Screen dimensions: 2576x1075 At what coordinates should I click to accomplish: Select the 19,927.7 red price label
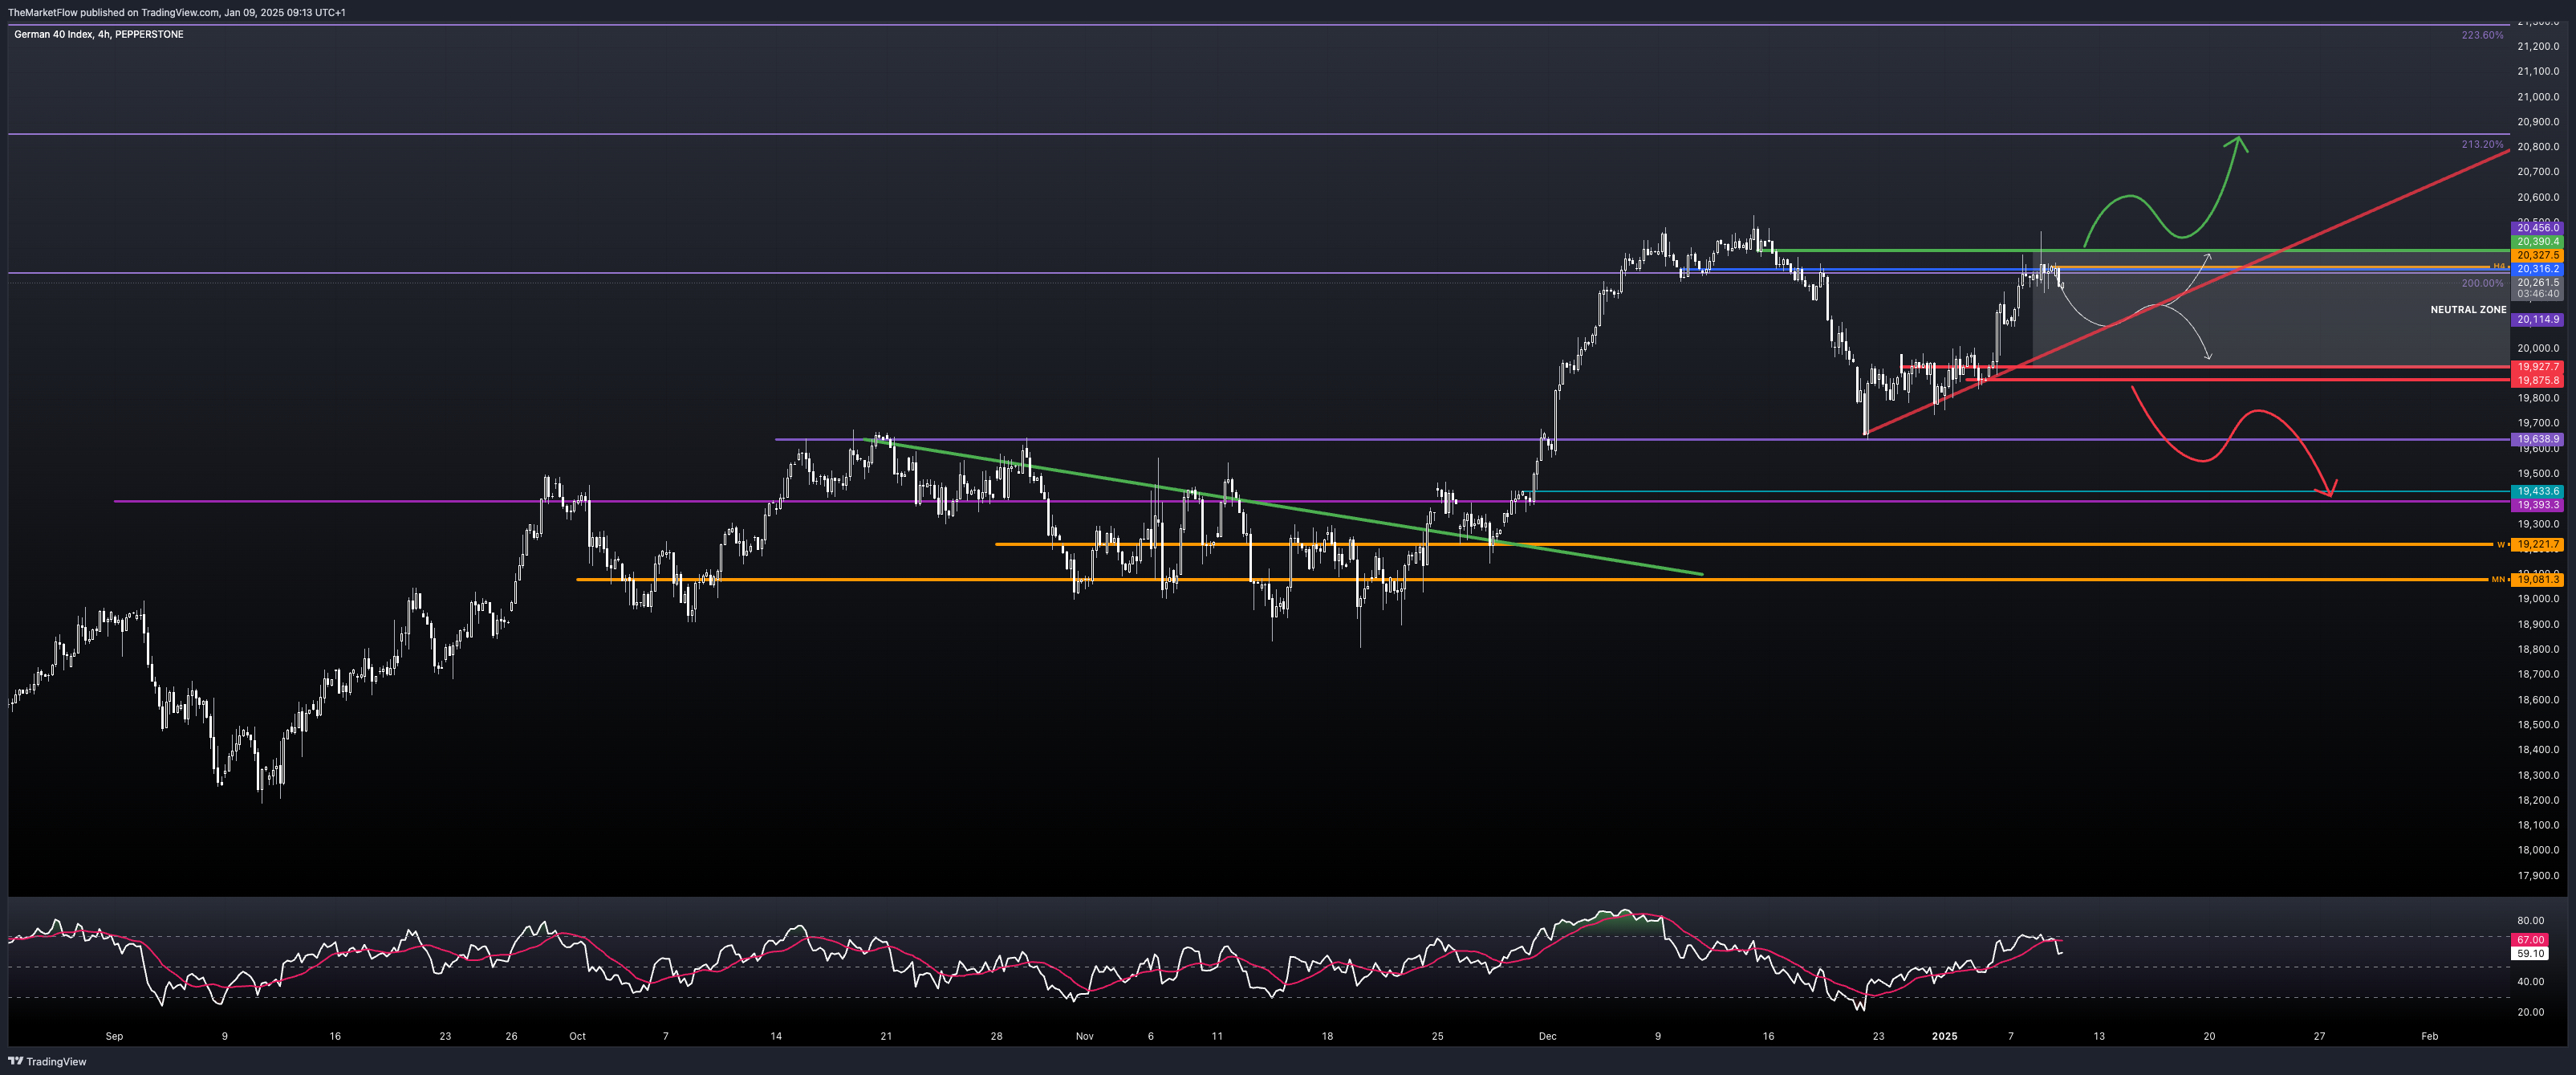pyautogui.click(x=2538, y=367)
